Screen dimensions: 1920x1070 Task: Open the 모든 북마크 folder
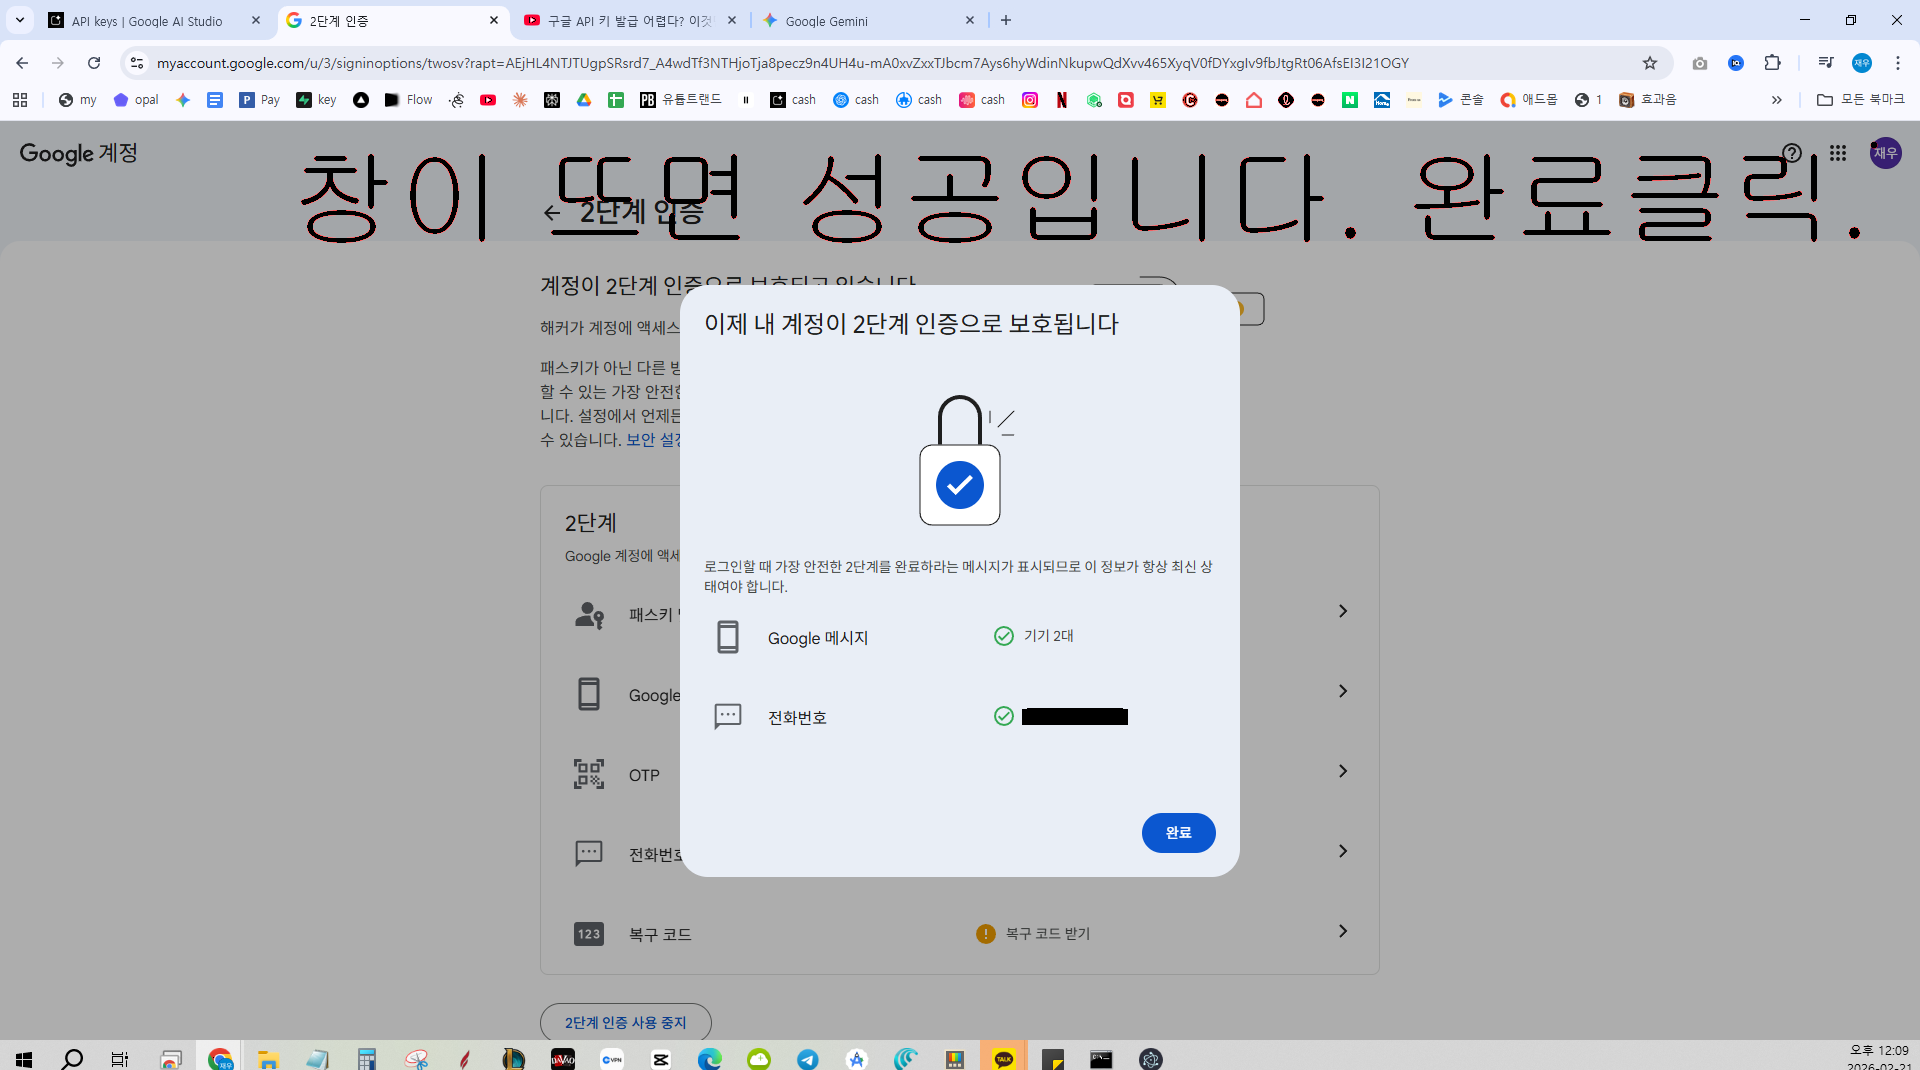1861,100
